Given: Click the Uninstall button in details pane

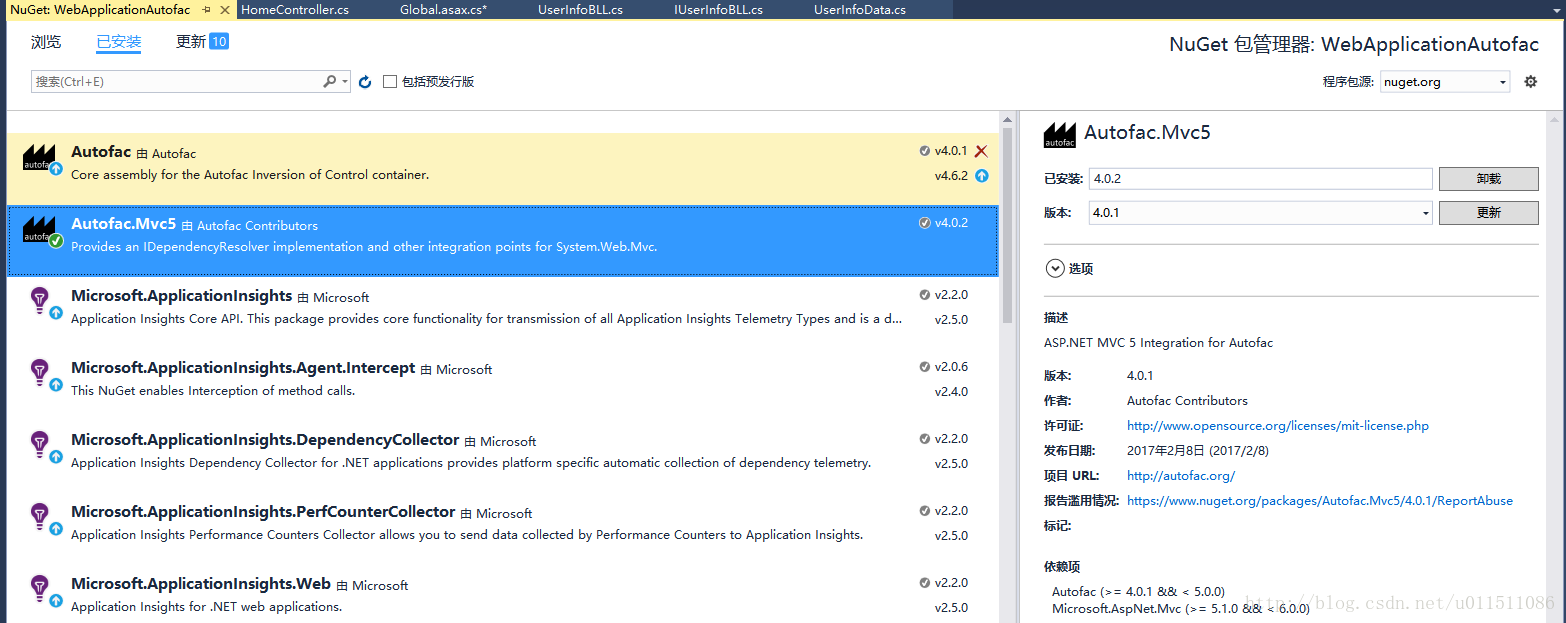Looking at the screenshot, I should click(1488, 178).
